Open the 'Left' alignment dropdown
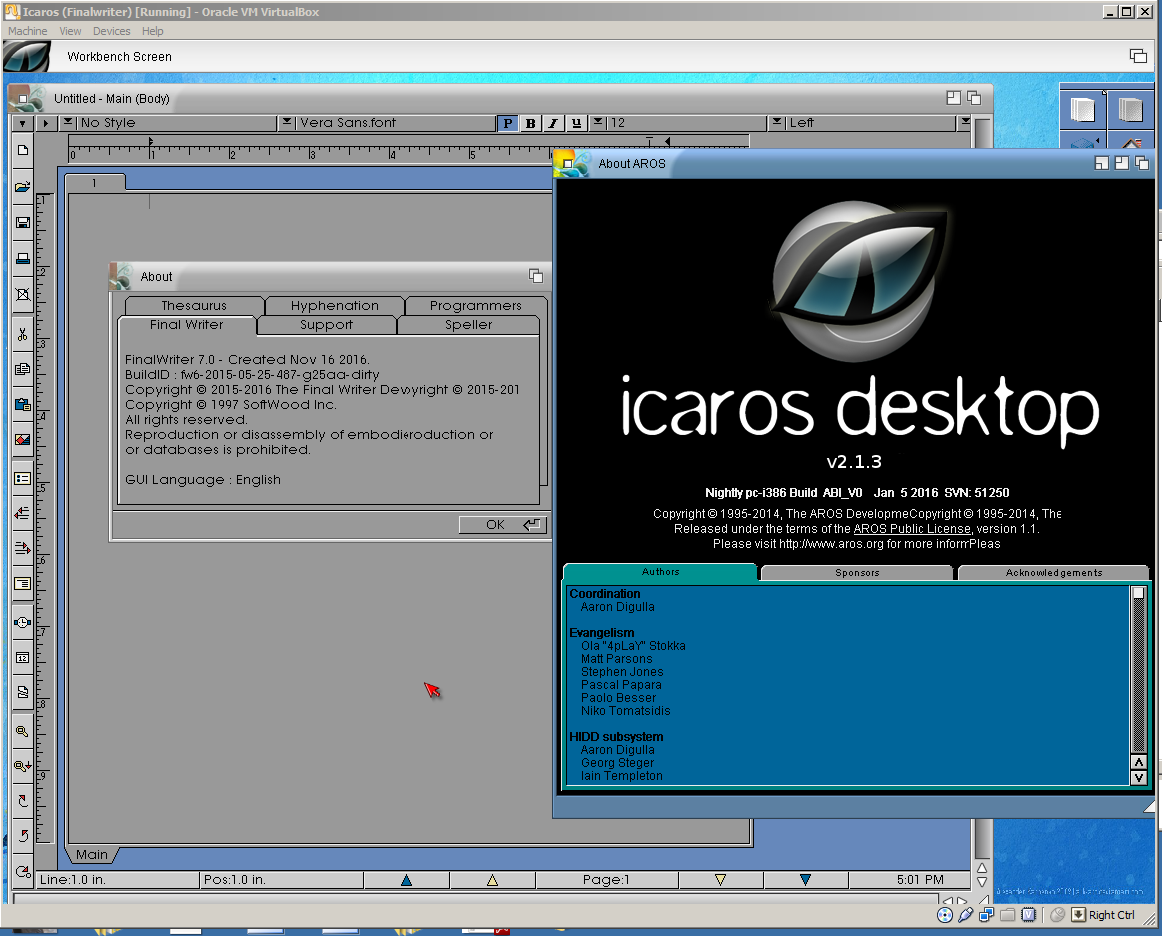Screen dimensions: 1162x936 pyautogui.click(x=863, y=123)
